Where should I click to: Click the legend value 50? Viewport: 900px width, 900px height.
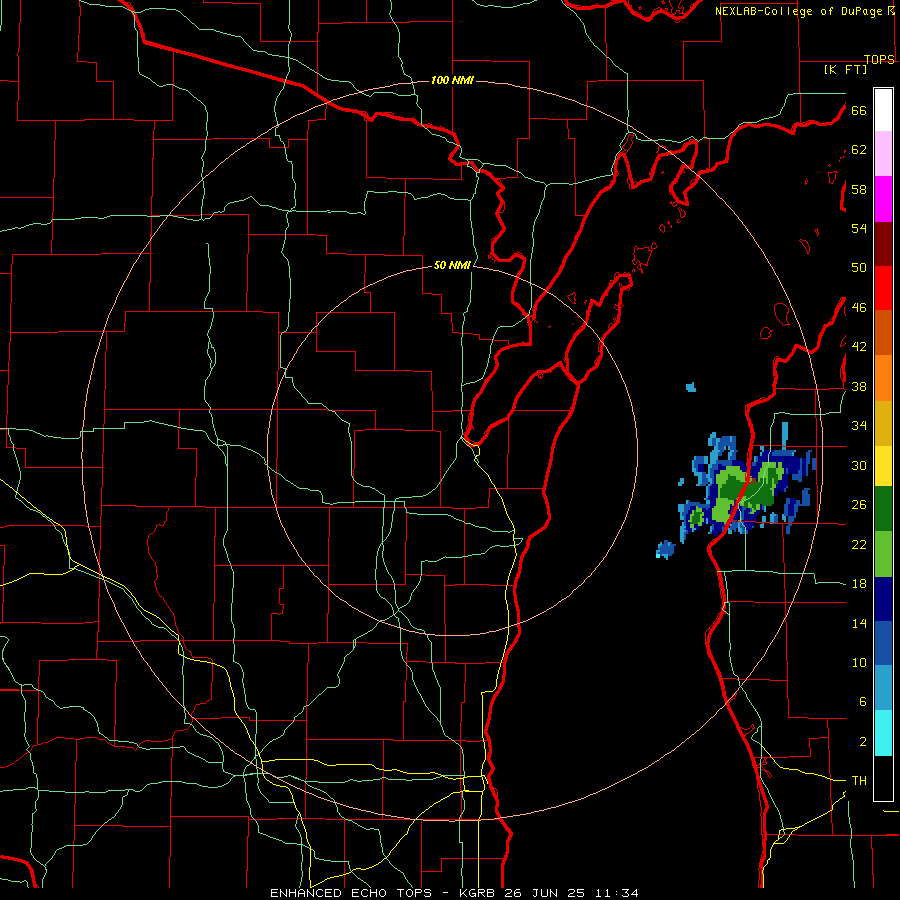(859, 267)
